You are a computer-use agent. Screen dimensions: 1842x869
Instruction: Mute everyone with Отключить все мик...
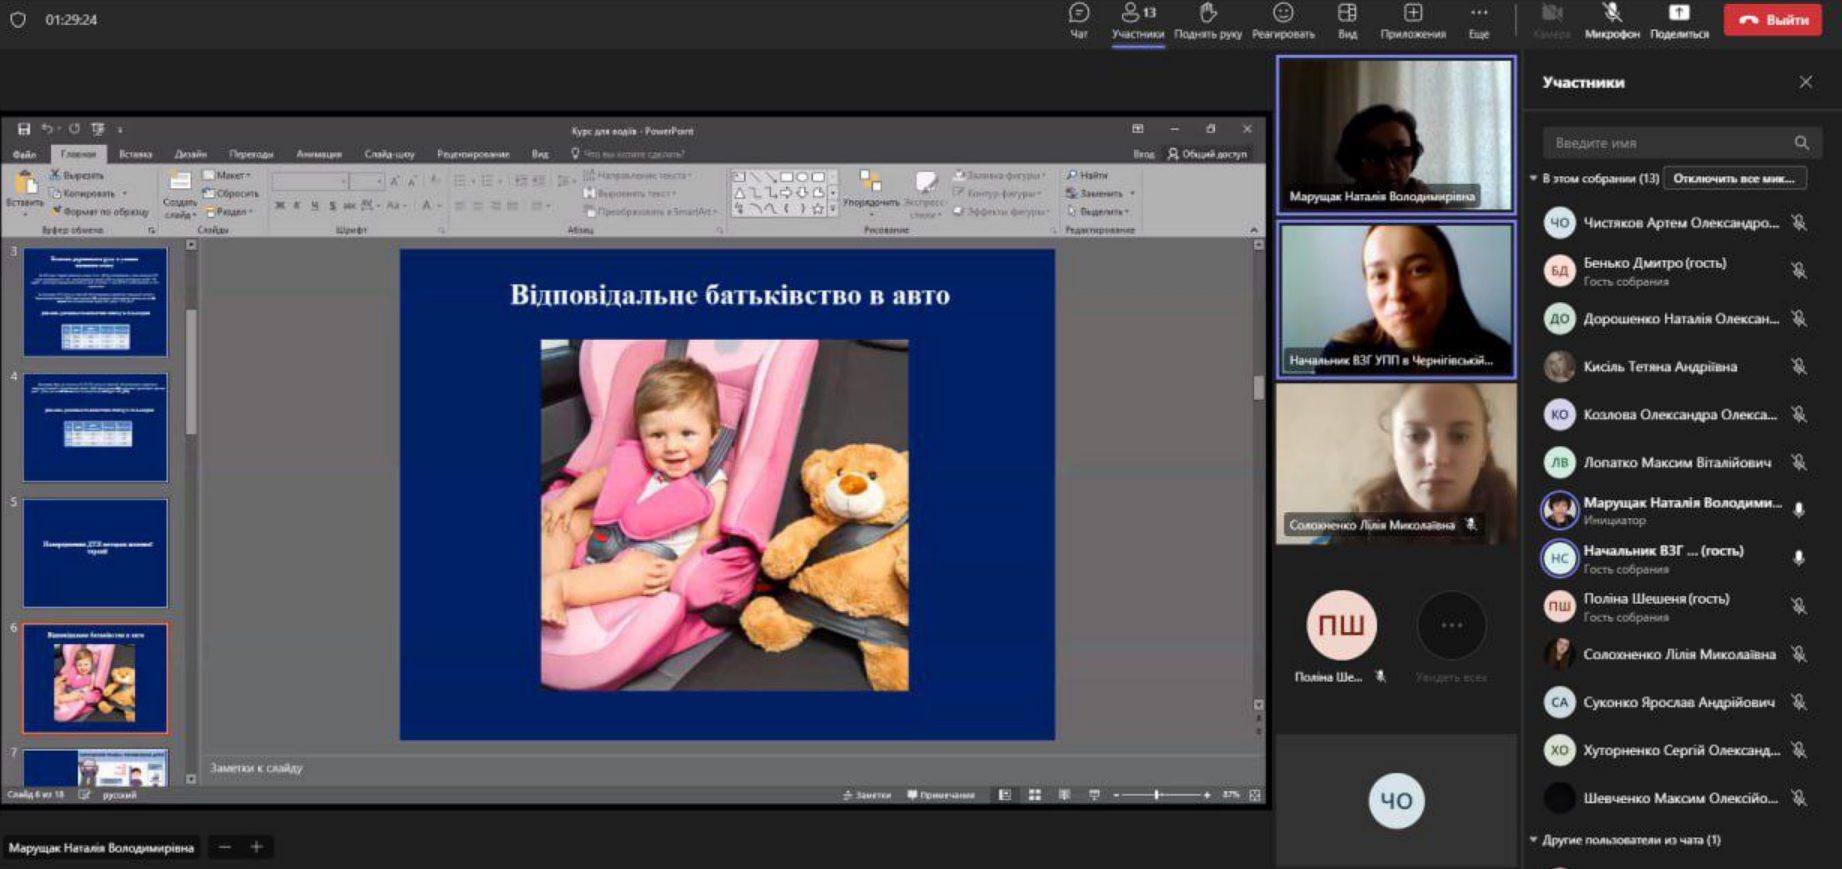tap(1734, 179)
